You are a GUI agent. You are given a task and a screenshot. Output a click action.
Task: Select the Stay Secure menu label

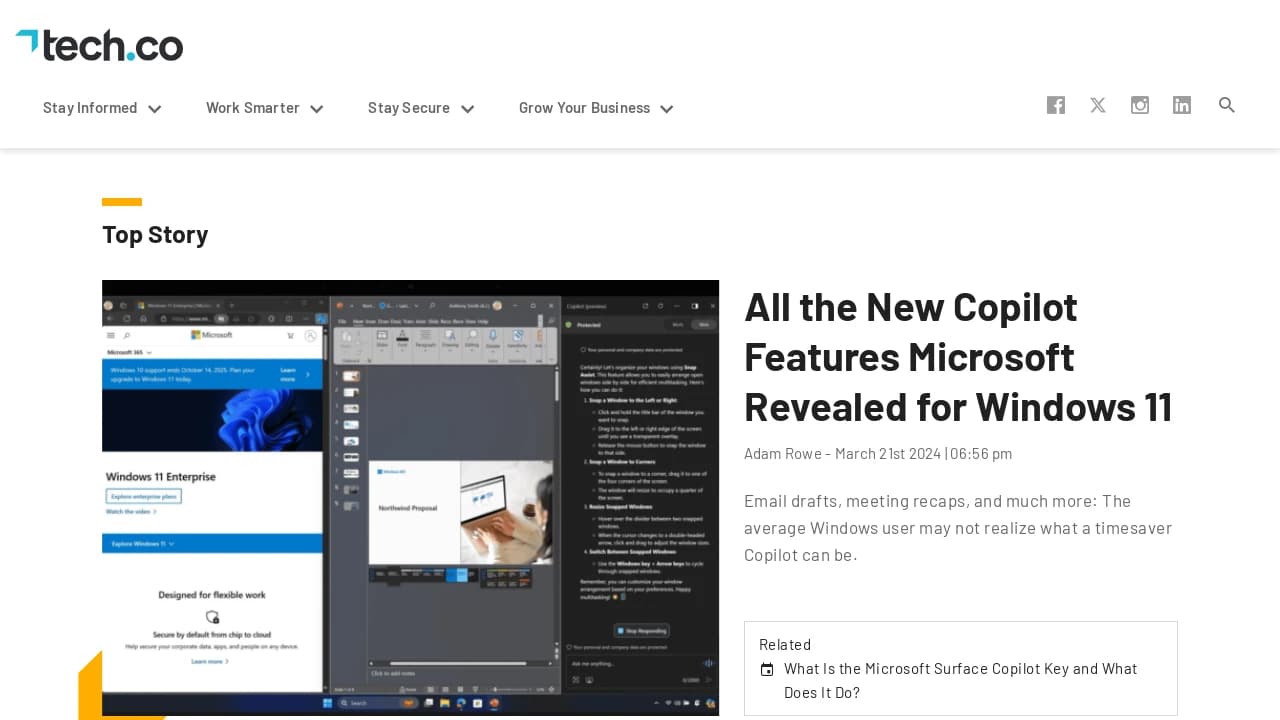(x=408, y=108)
